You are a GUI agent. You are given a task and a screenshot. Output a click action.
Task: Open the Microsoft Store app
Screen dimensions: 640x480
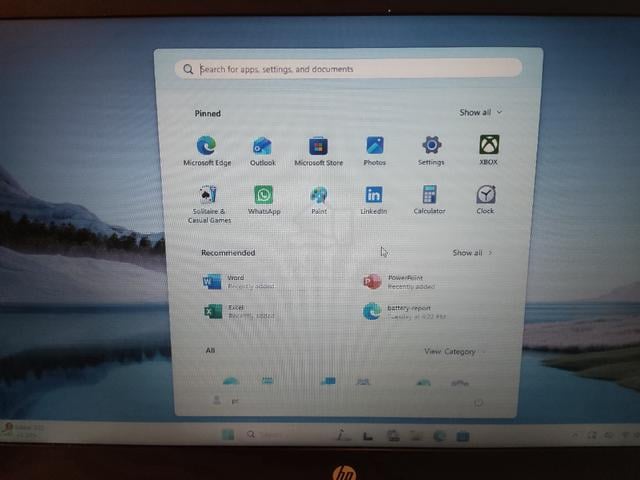click(318, 151)
